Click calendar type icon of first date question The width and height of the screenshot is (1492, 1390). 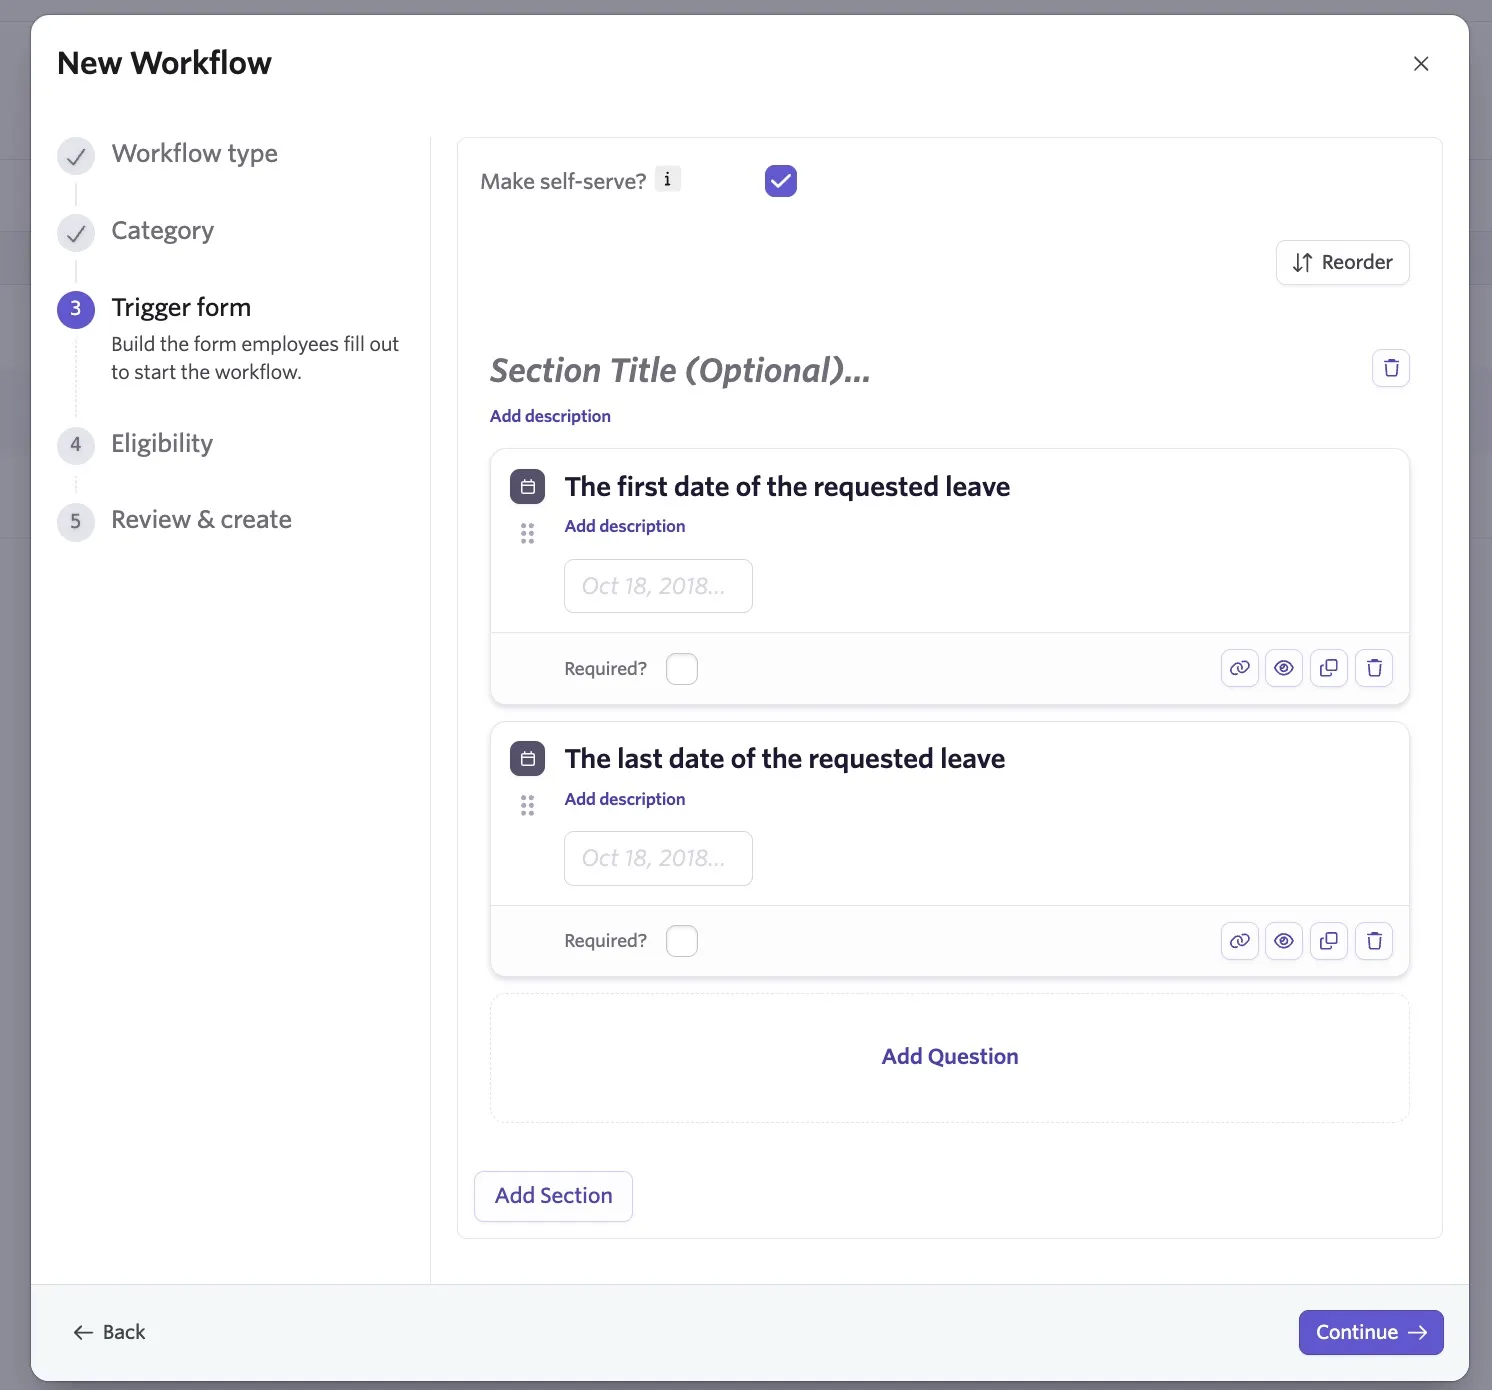(x=528, y=487)
